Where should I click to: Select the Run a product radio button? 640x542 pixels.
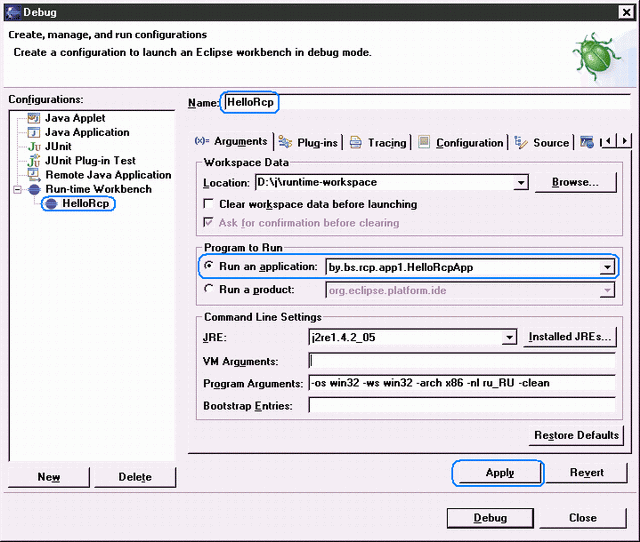pyautogui.click(x=209, y=289)
